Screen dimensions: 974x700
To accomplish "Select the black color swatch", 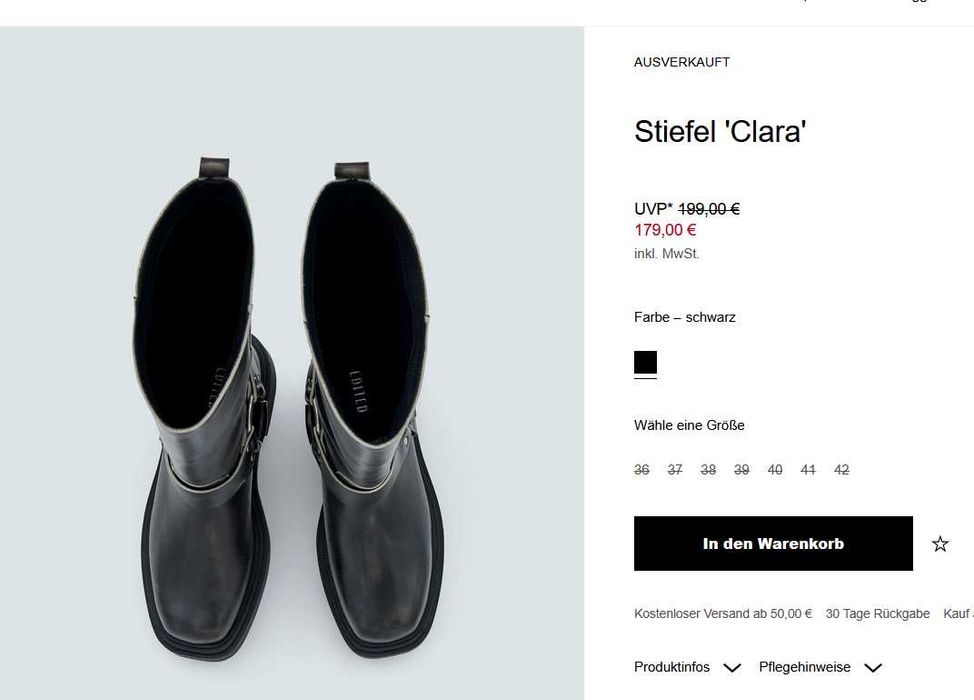I will (x=645, y=362).
